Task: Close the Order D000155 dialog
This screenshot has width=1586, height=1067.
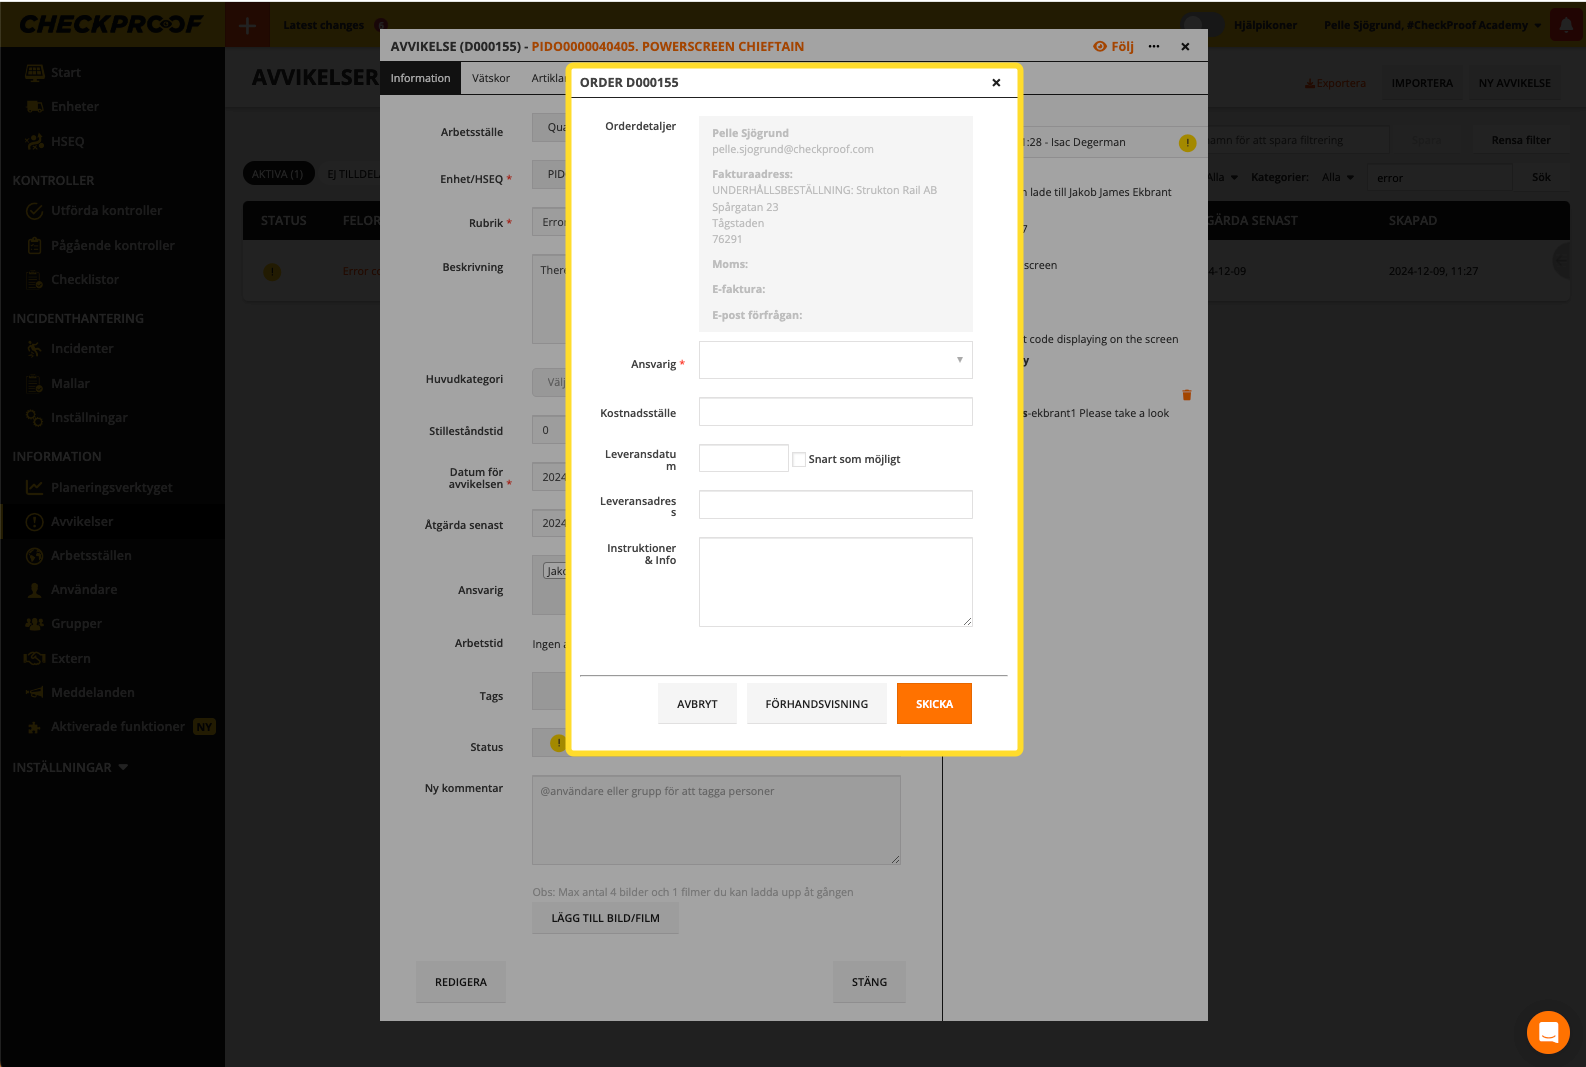Action: tap(996, 83)
